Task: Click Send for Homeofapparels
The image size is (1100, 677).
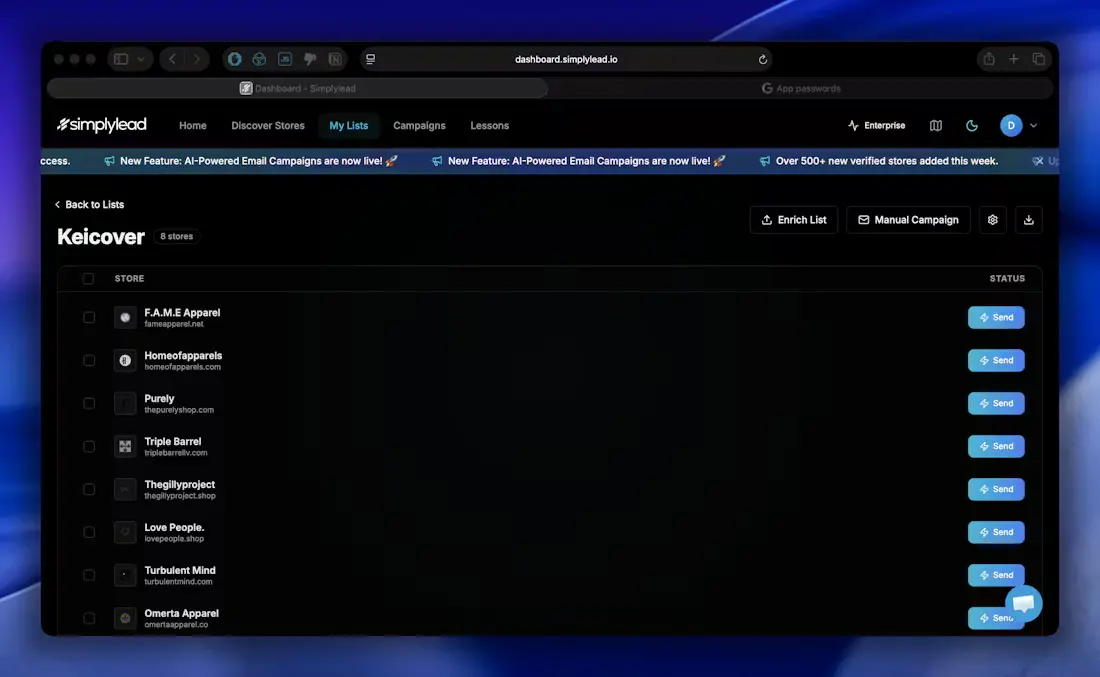Action: 996,360
